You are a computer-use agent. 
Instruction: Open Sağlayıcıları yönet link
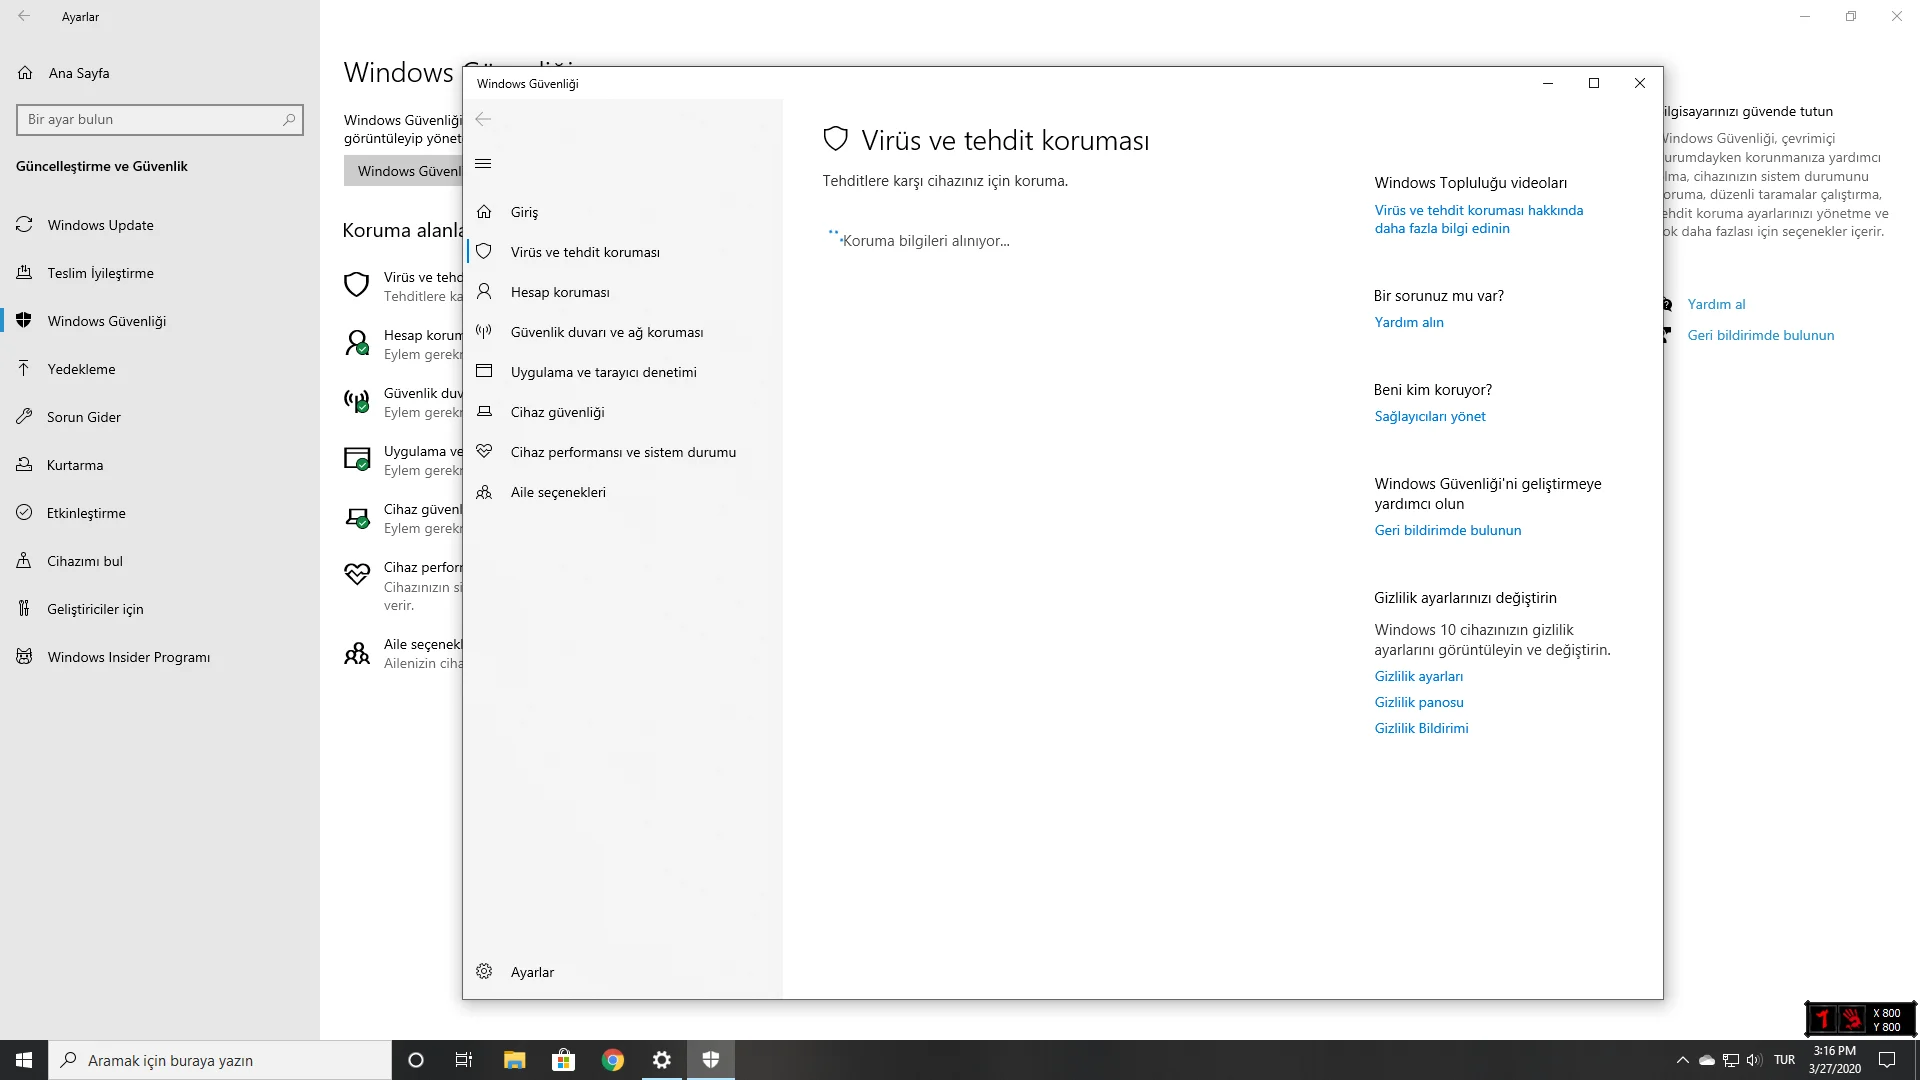tap(1429, 416)
